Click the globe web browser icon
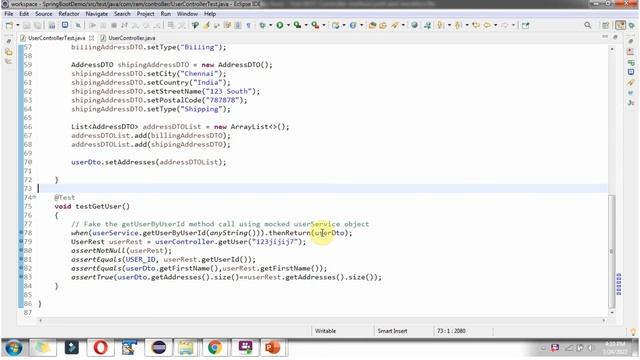 pos(415,25)
